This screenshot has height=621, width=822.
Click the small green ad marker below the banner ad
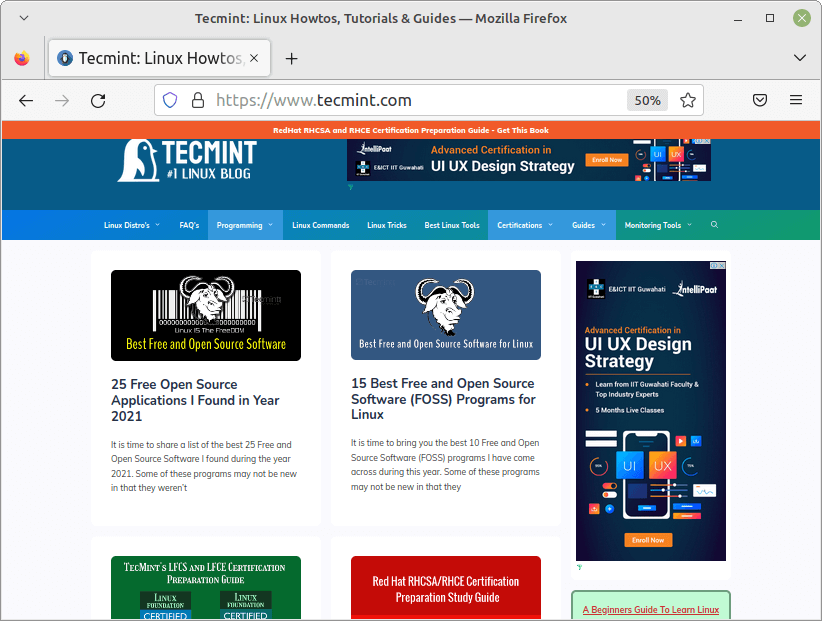pyautogui.click(x=351, y=187)
